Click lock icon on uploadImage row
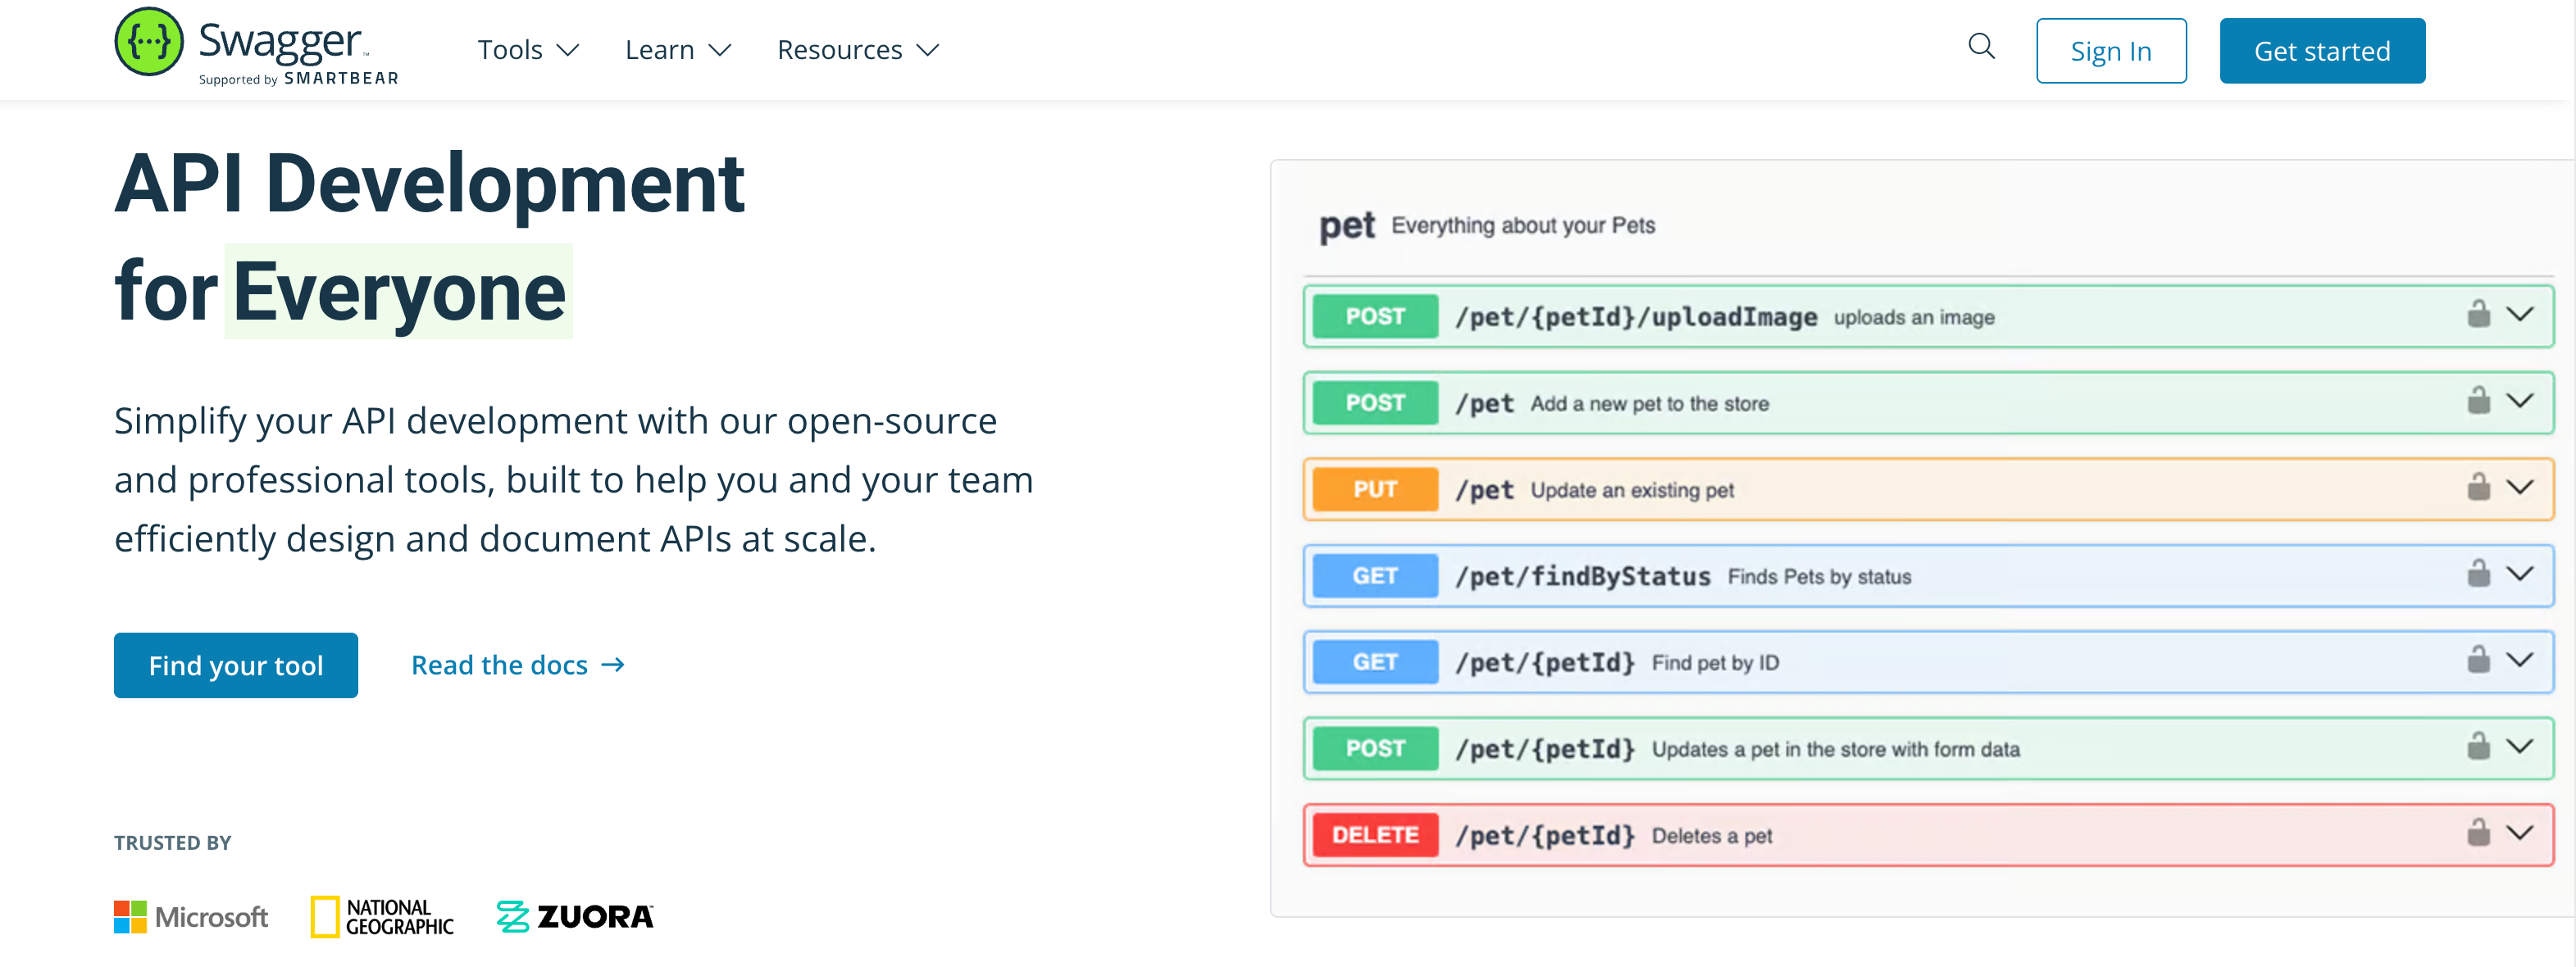This screenshot has width=2576, height=967. coord(2478,315)
